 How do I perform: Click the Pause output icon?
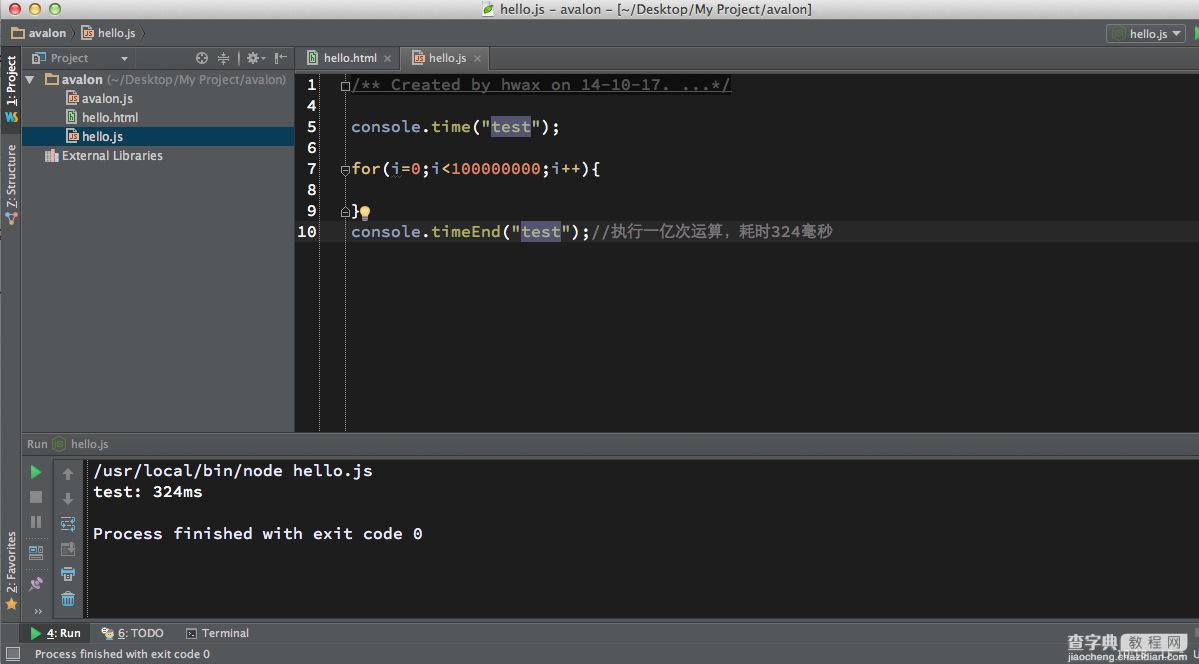click(36, 522)
